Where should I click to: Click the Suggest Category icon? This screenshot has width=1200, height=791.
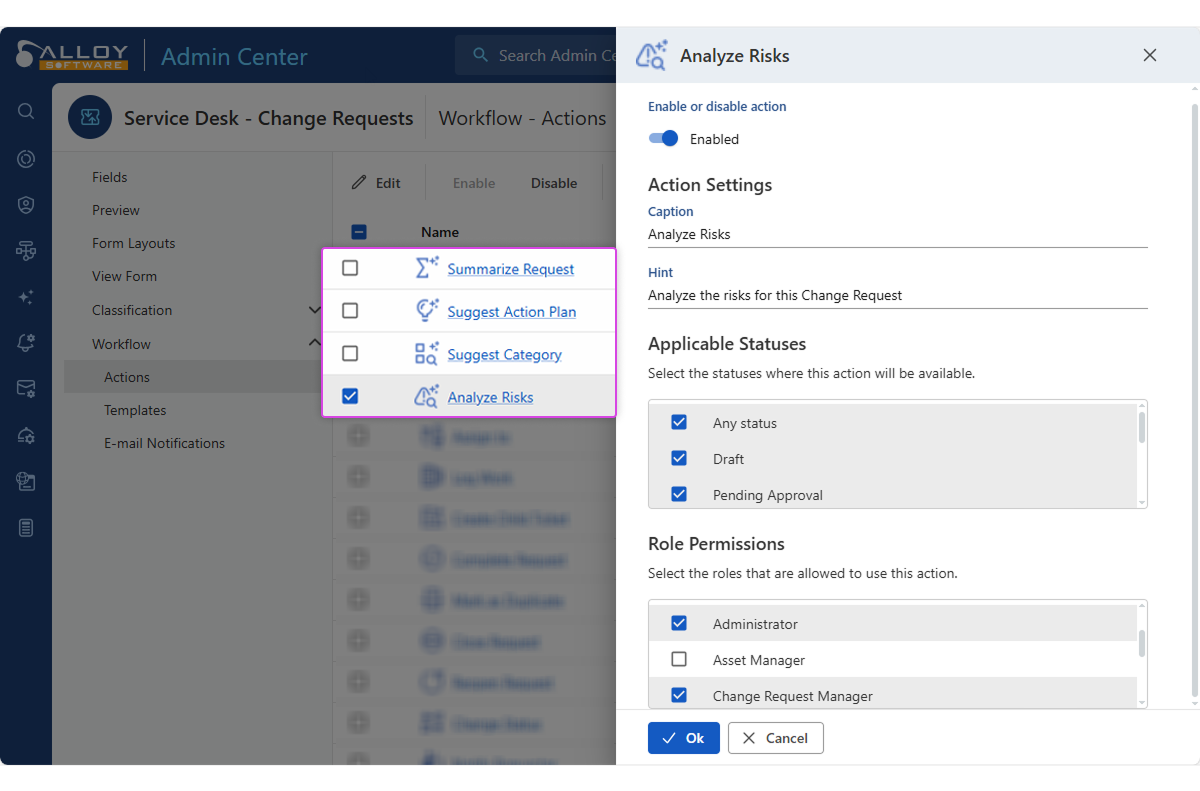tap(427, 354)
